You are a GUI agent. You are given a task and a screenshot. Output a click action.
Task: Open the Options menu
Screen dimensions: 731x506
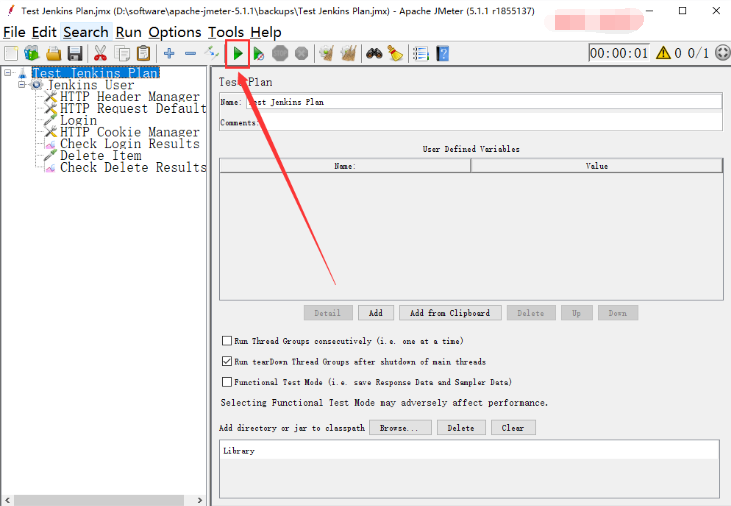tap(175, 32)
